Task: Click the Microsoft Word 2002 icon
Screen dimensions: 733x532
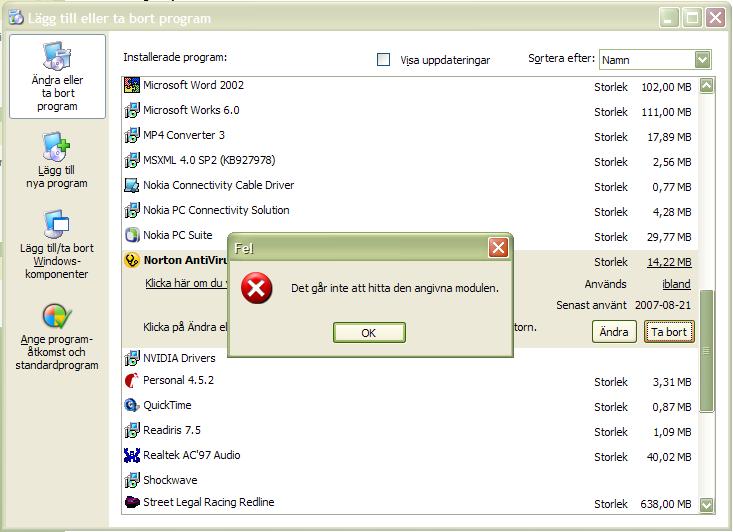Action: (132, 85)
